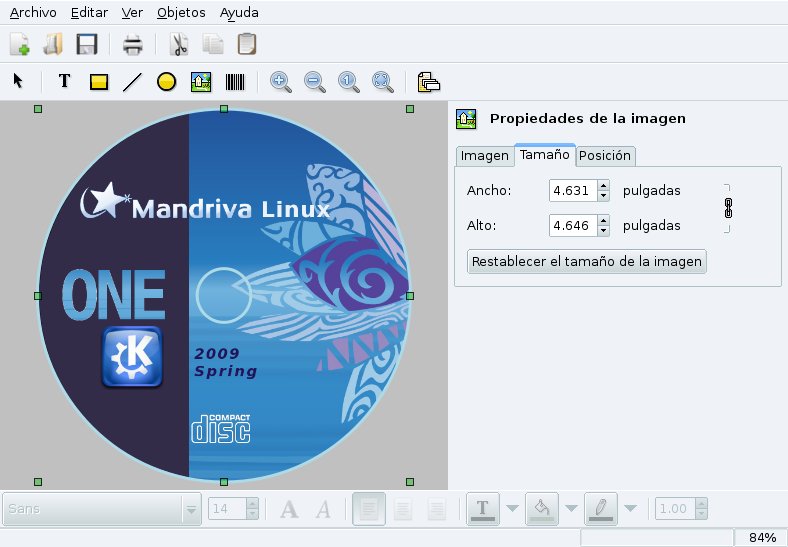The height and width of the screenshot is (547, 788).
Task: Open the Objetos menu
Action: coord(181,13)
